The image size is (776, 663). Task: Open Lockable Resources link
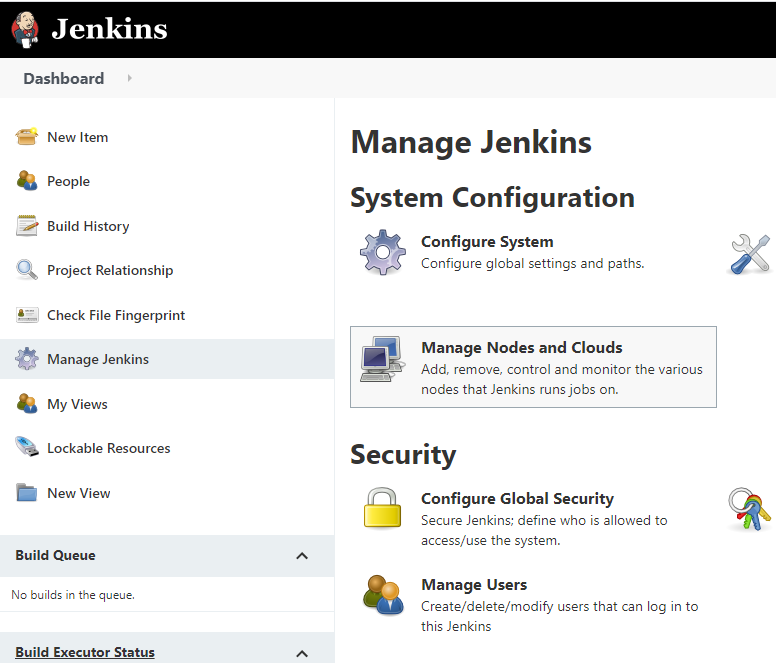[x=108, y=448]
